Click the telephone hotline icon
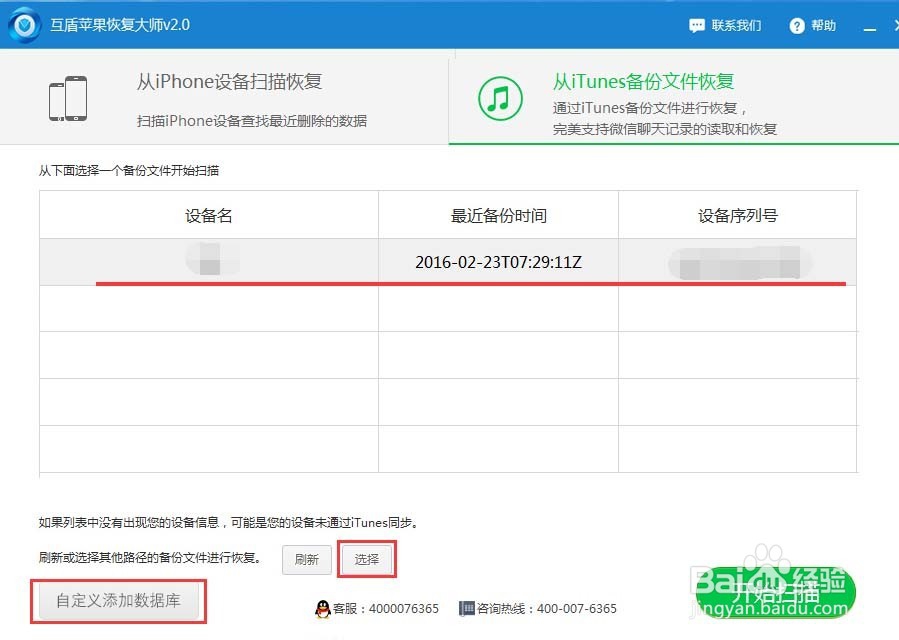The height and width of the screenshot is (640, 899). (467, 608)
